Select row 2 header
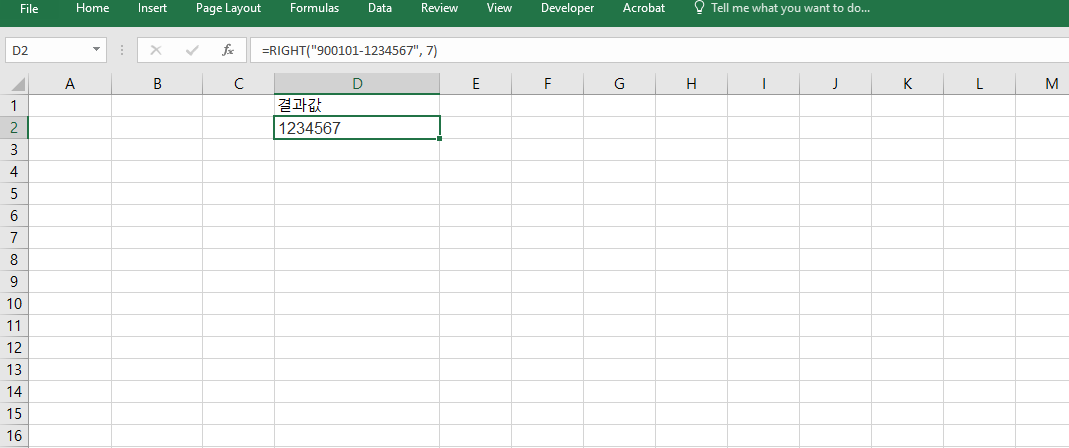Viewport: 1069px width, 448px height. [14, 128]
